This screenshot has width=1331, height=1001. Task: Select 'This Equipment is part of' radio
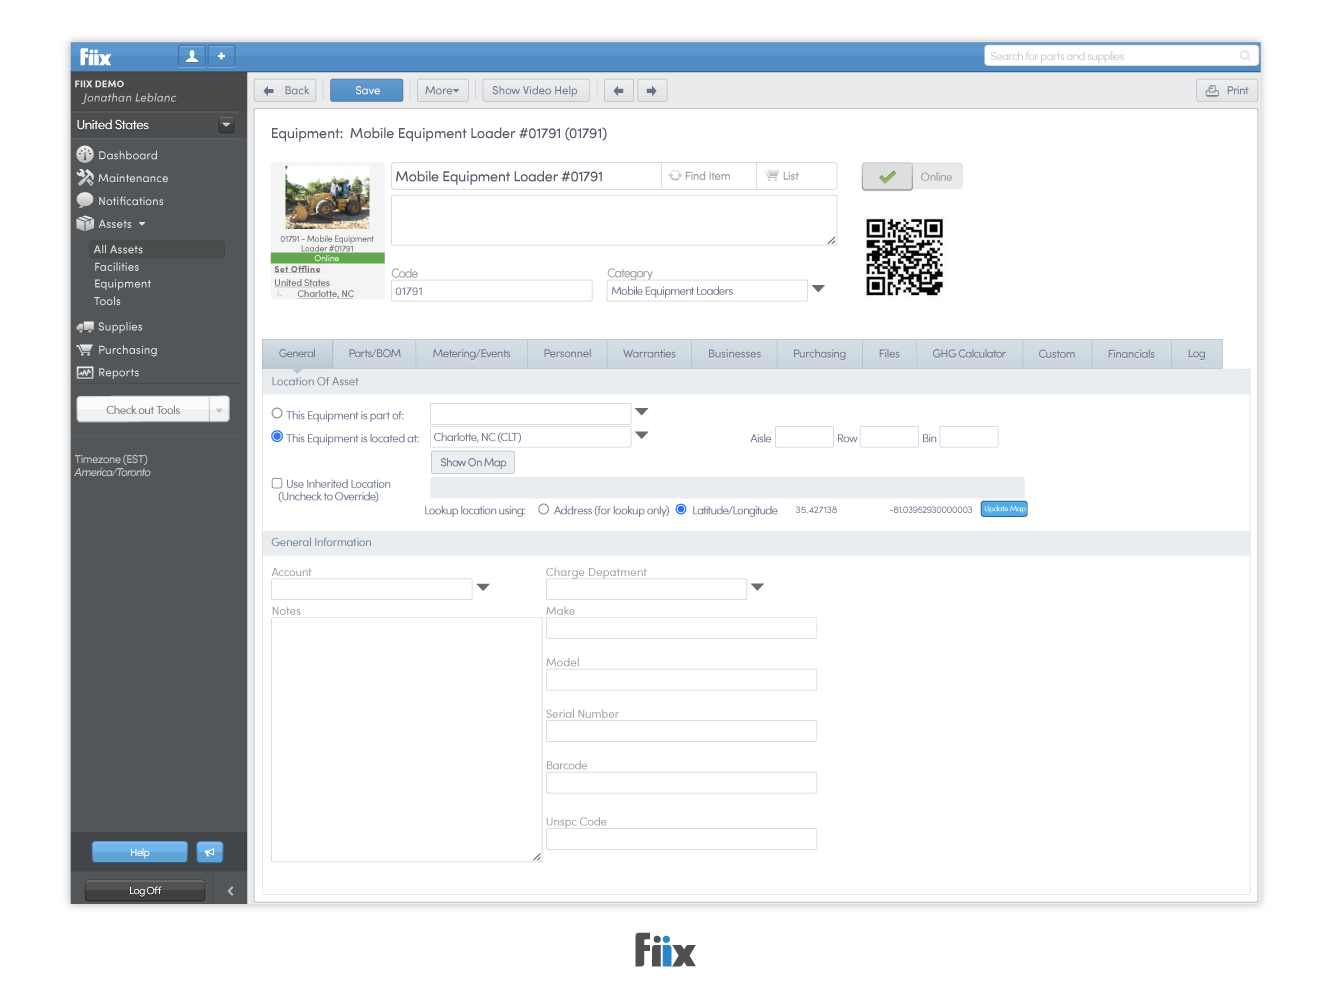click(277, 413)
